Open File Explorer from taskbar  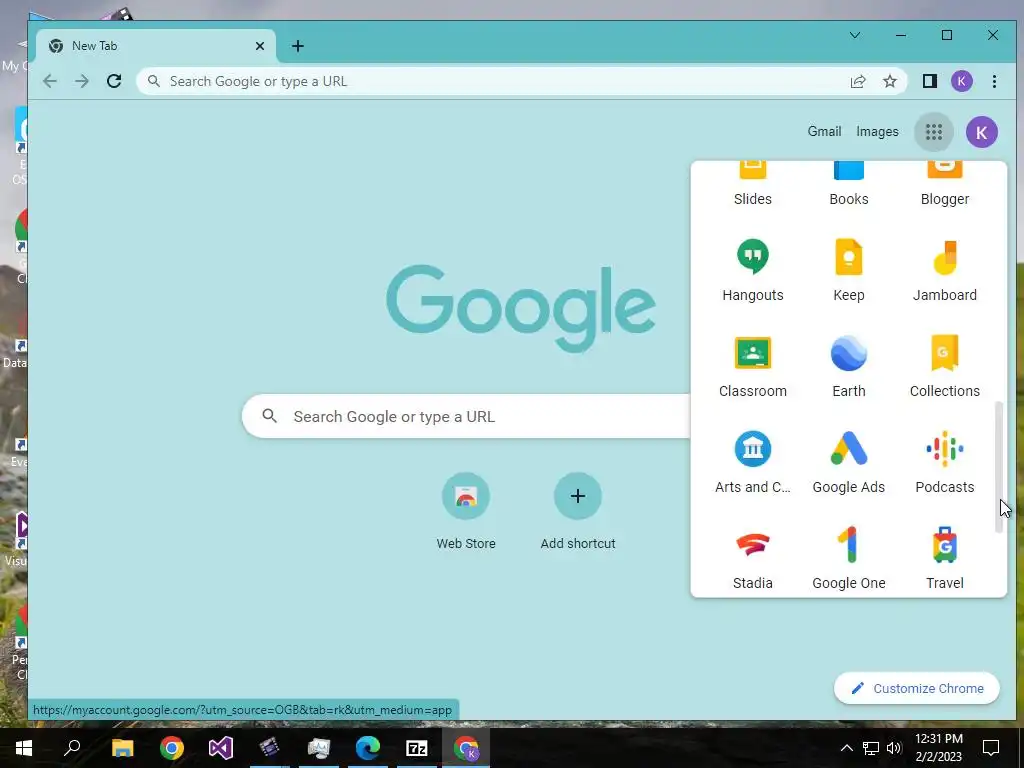122,748
